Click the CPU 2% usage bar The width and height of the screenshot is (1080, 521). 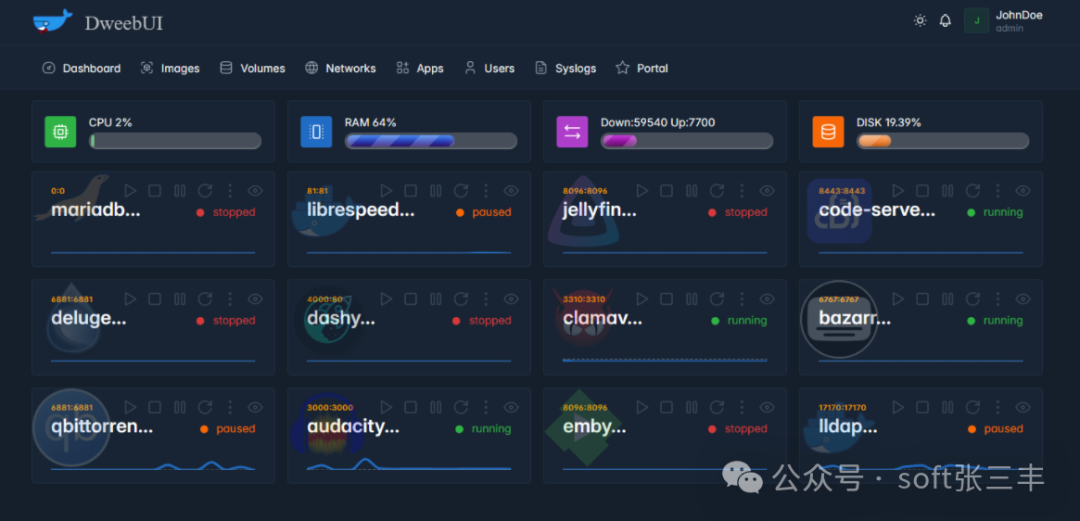click(175, 141)
